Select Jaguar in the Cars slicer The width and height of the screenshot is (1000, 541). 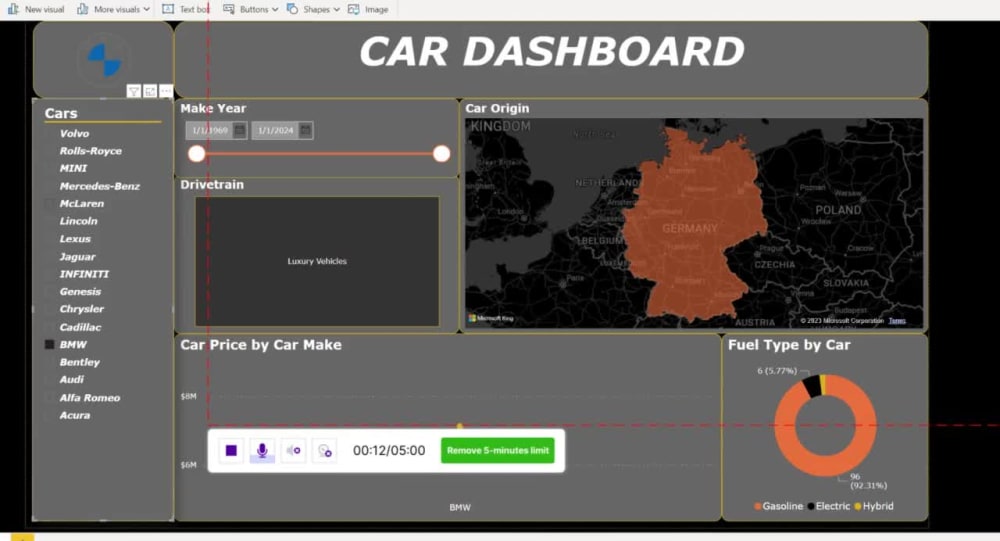(x=77, y=256)
